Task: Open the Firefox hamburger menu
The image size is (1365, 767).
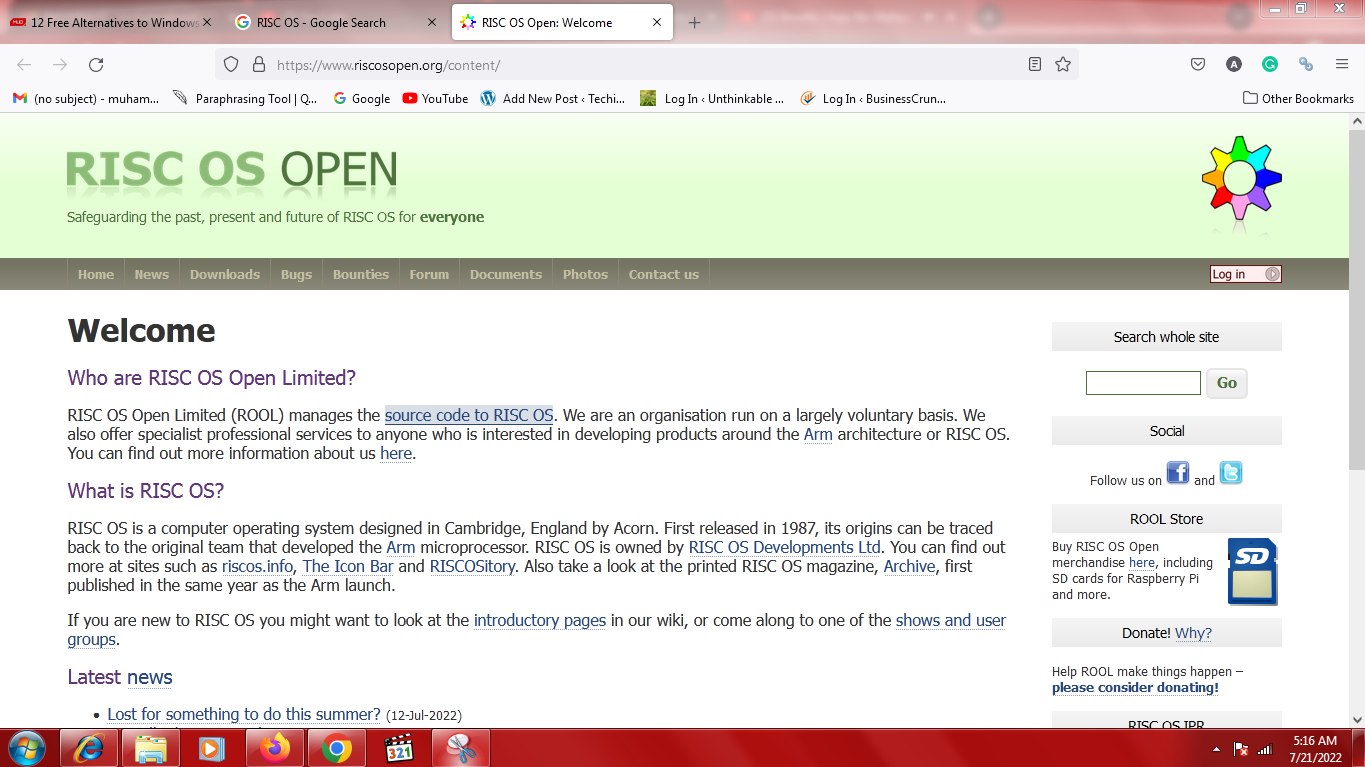Action: coord(1342,64)
